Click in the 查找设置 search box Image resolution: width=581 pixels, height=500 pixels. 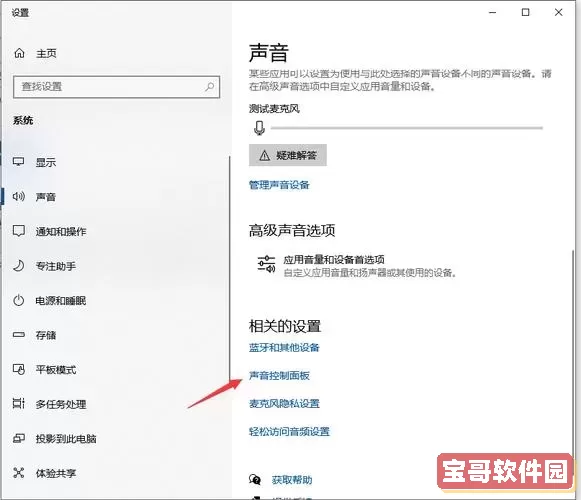(116, 87)
